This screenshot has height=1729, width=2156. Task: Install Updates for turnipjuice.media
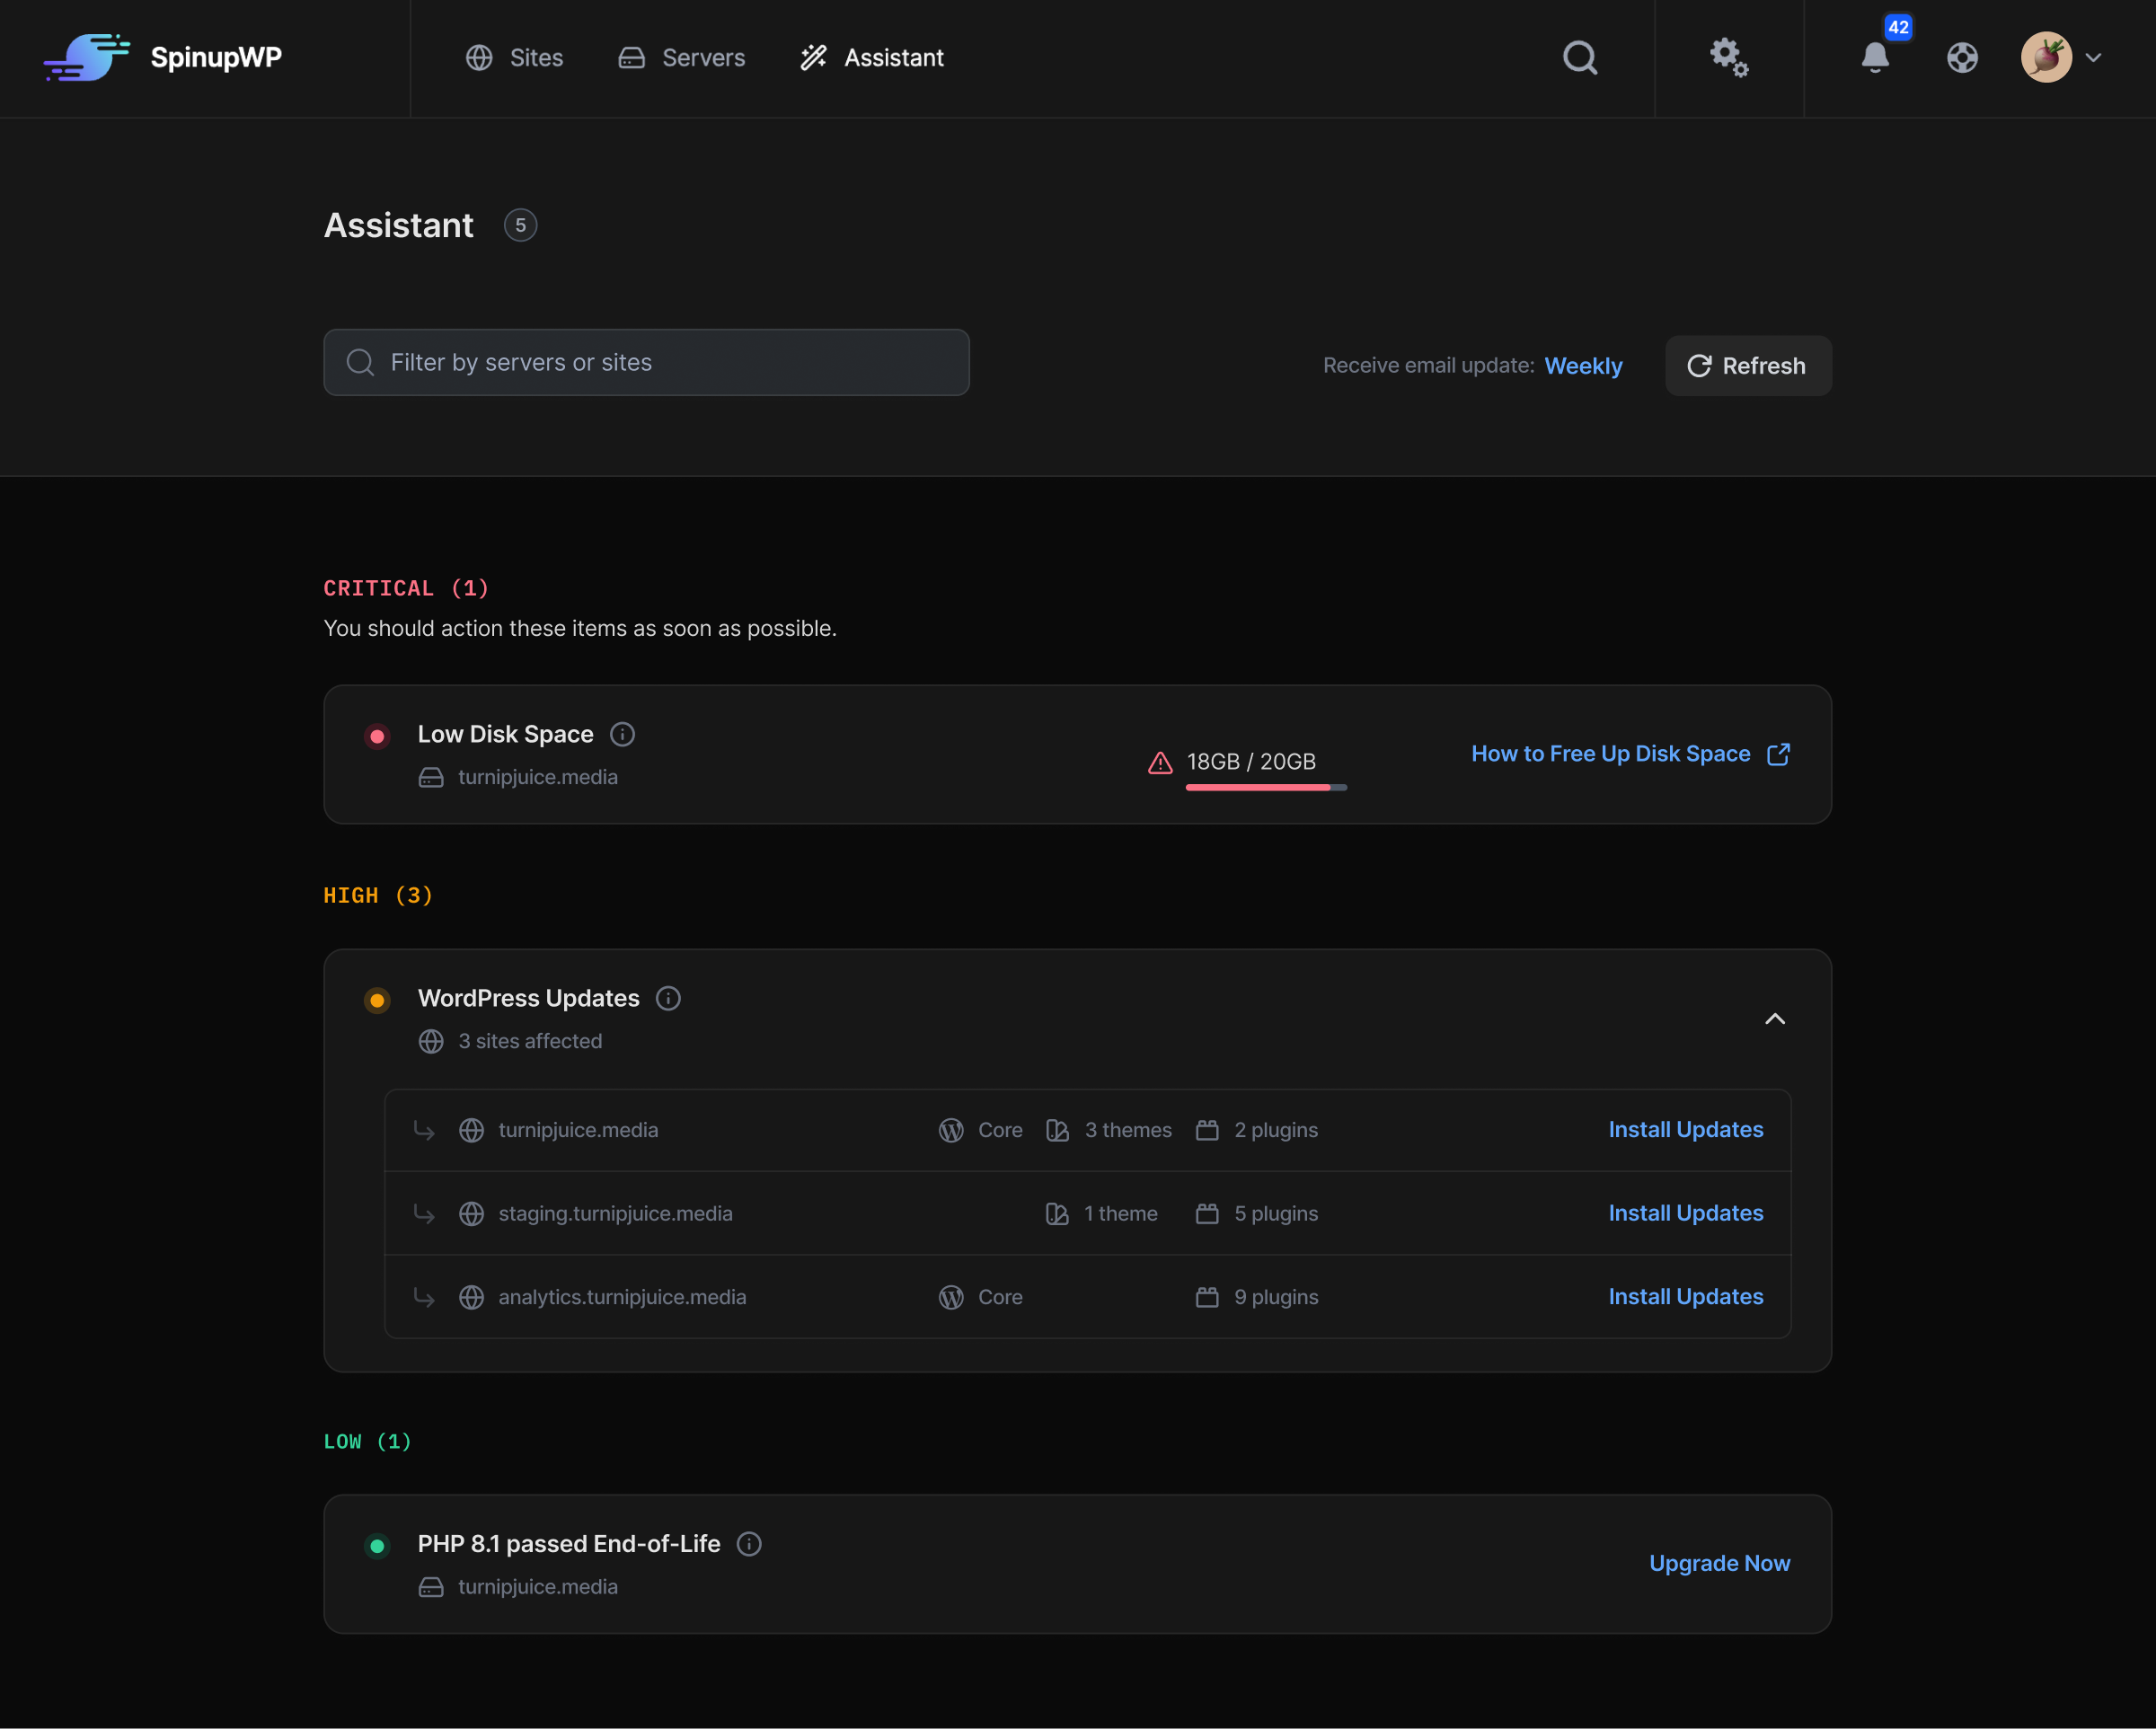[x=1686, y=1130]
